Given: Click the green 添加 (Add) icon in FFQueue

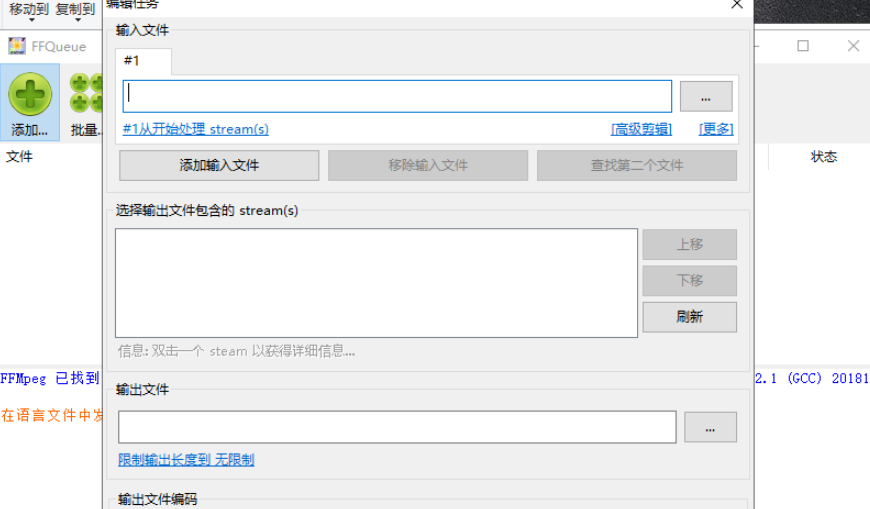Looking at the screenshot, I should coord(30,102).
